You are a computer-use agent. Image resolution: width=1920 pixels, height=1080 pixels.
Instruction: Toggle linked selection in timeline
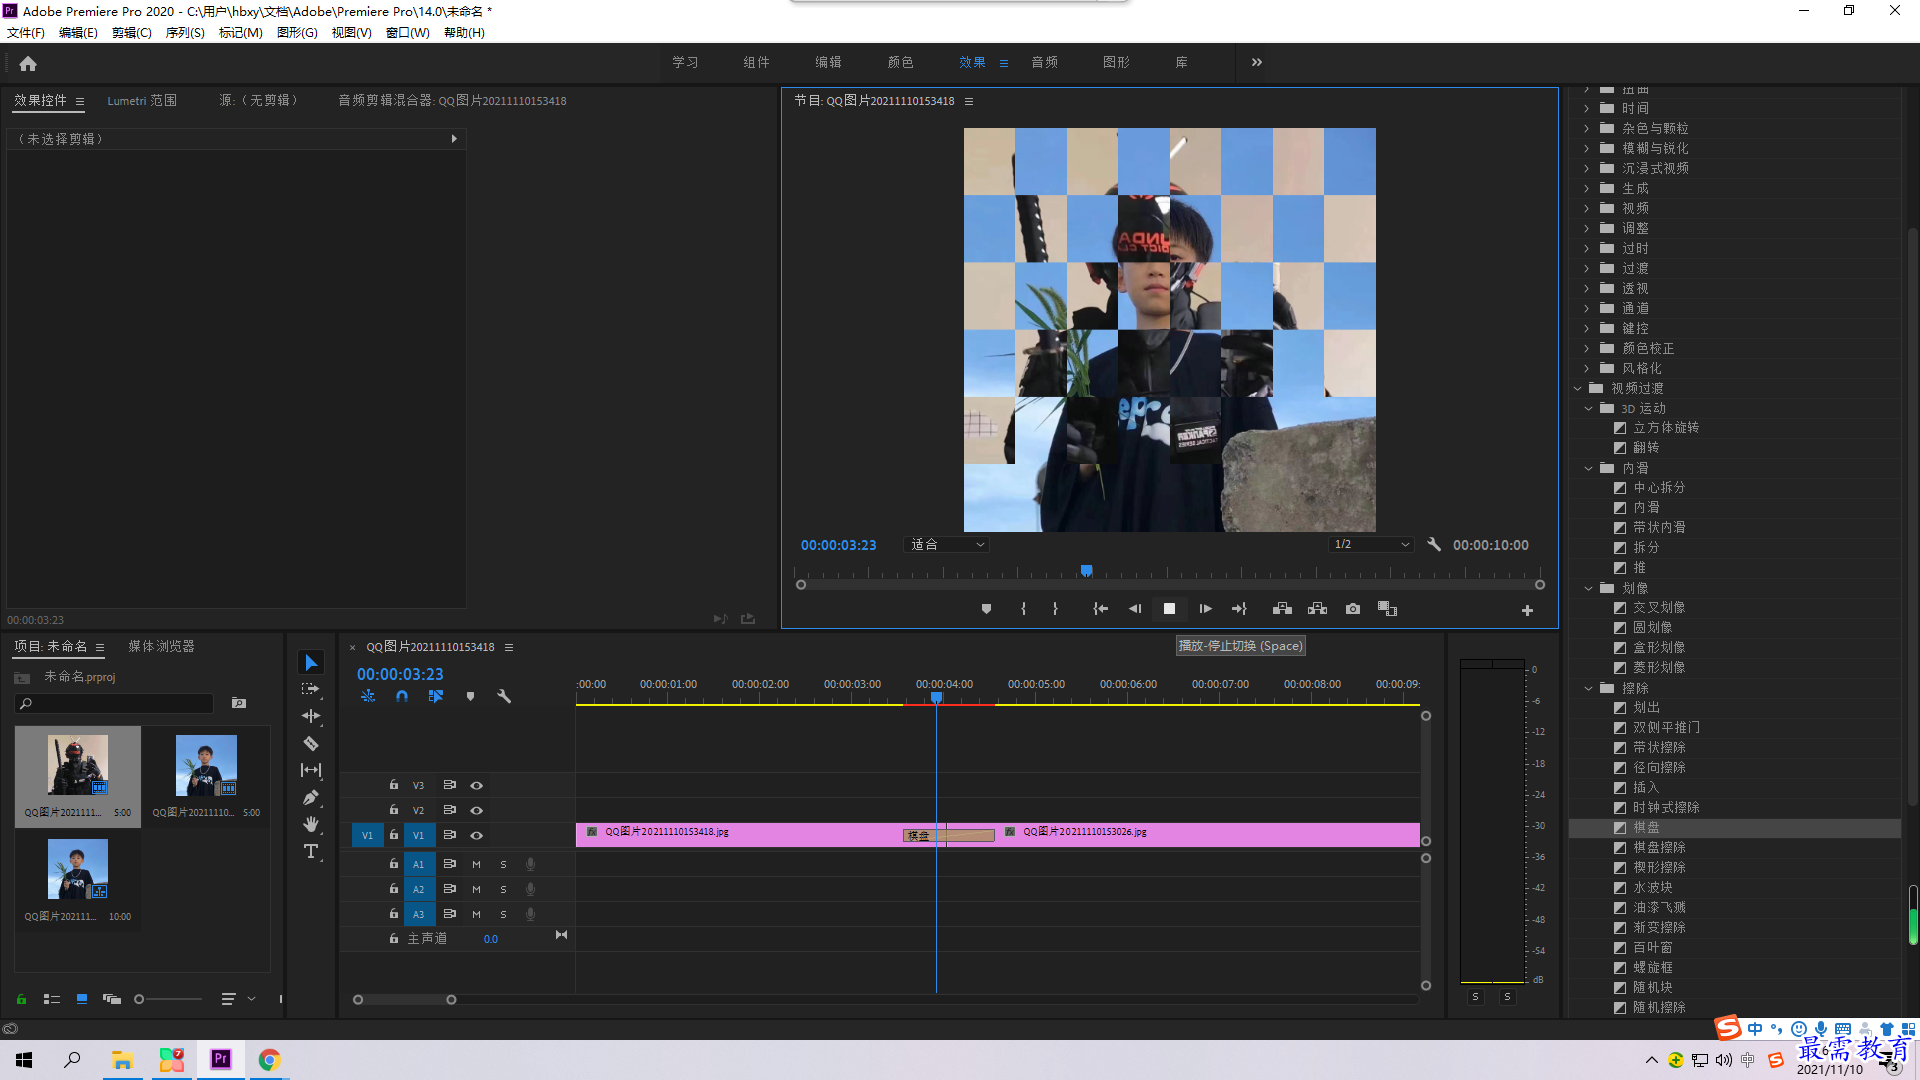tap(436, 696)
